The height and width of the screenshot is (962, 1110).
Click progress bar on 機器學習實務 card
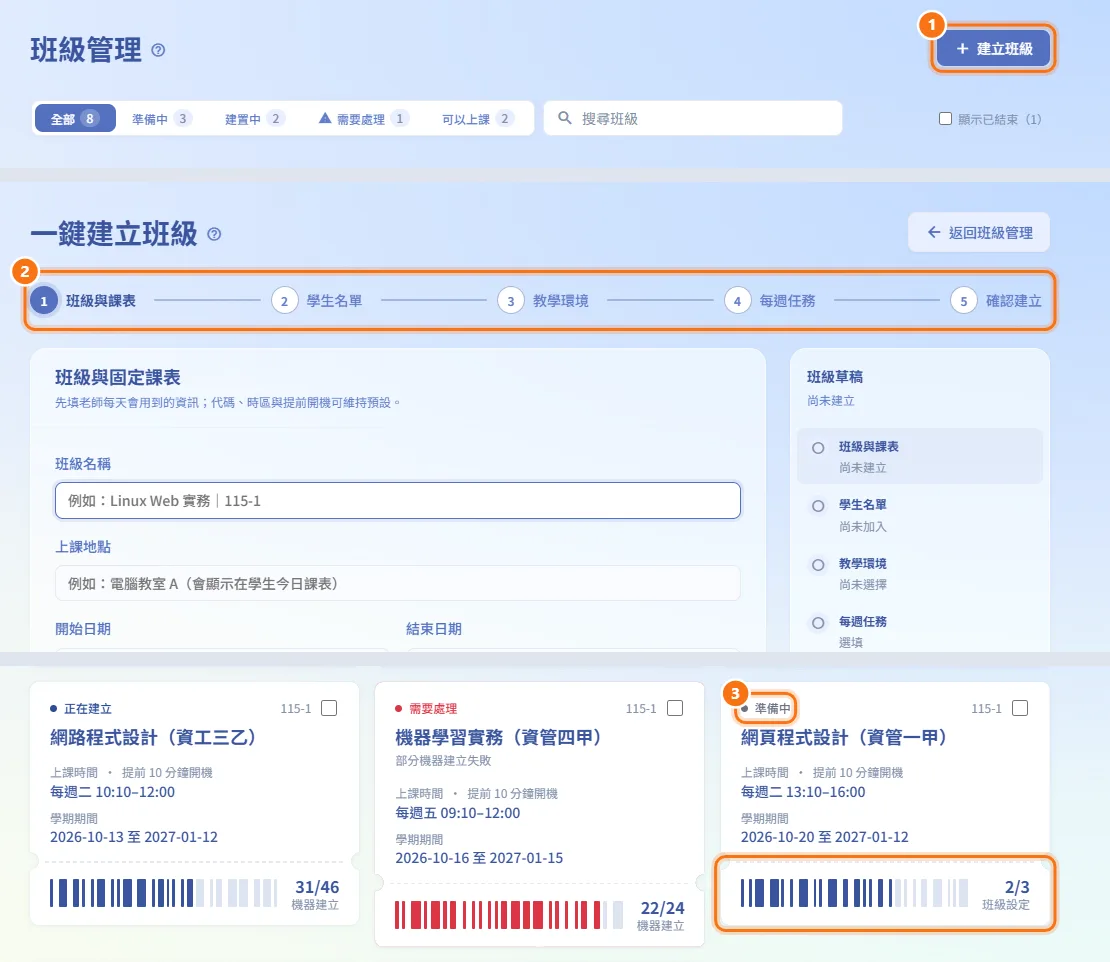[x=508, y=915]
